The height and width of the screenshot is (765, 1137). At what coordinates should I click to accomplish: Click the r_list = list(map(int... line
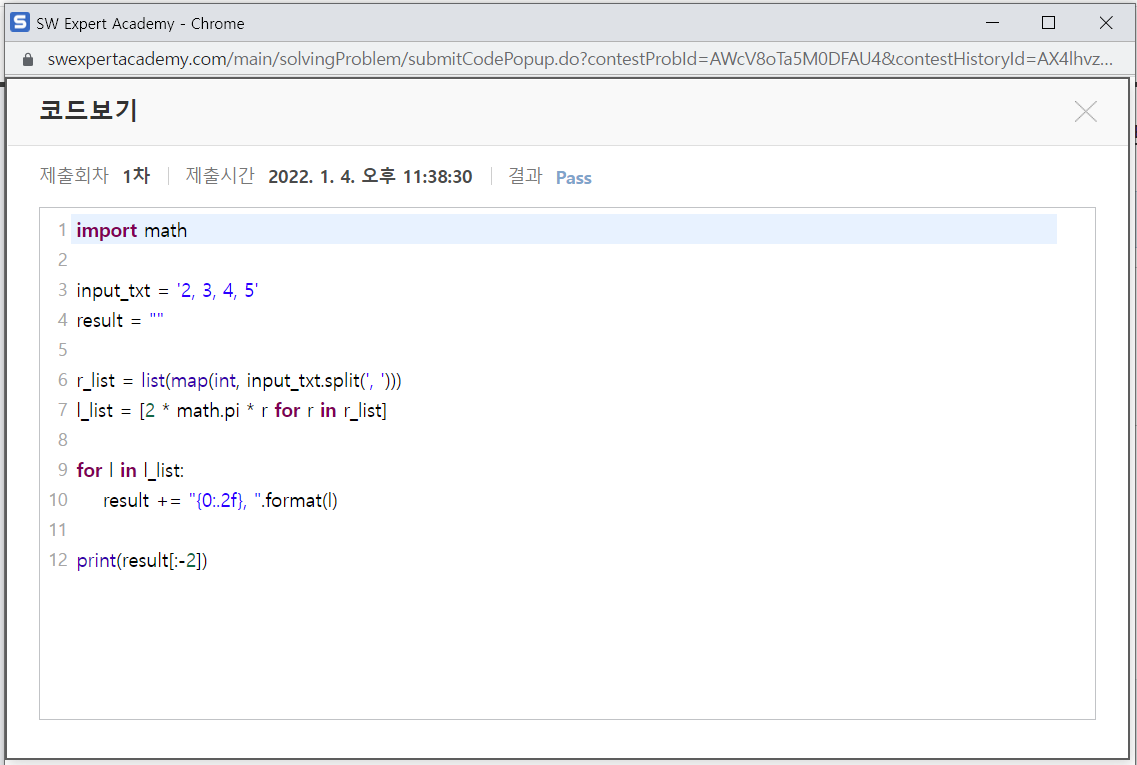click(x=239, y=381)
